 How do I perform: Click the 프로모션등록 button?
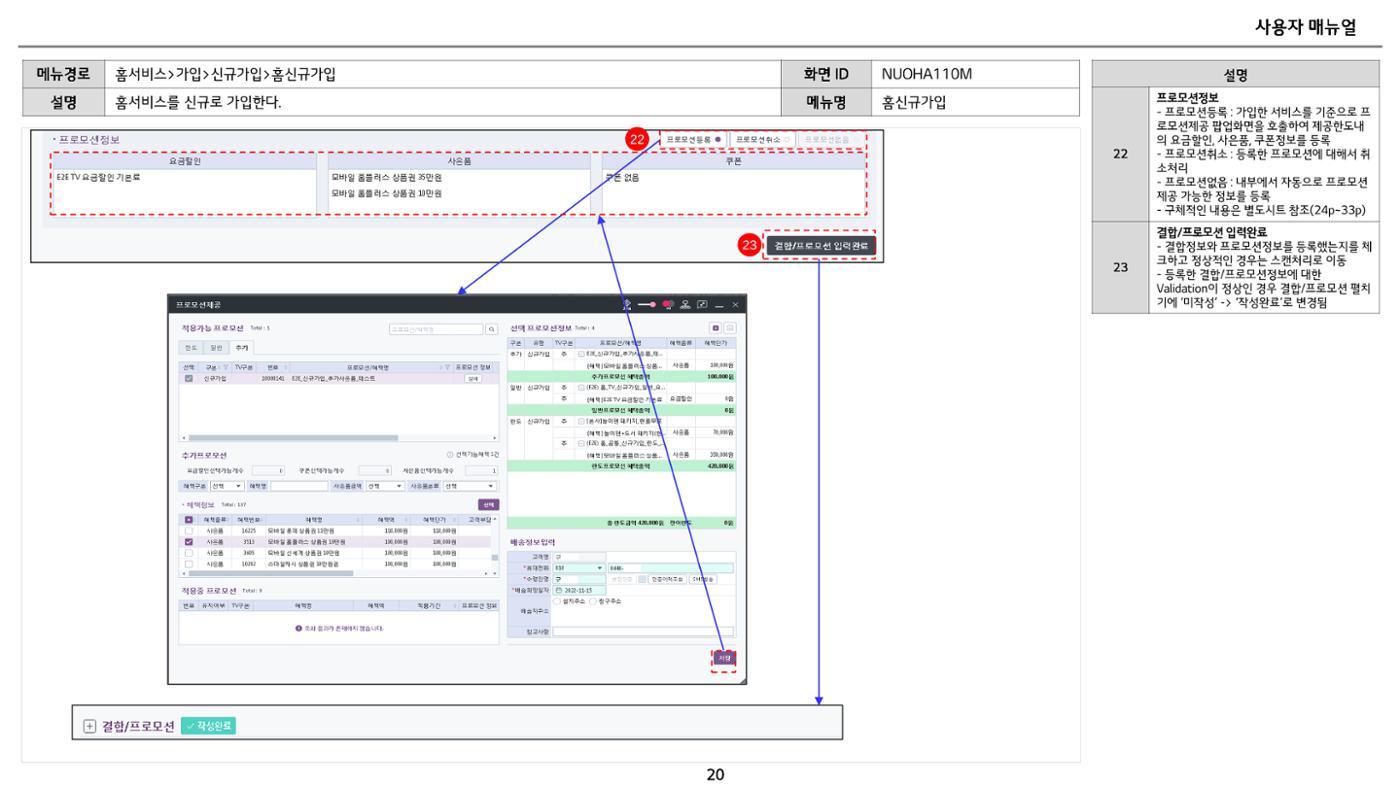point(694,139)
